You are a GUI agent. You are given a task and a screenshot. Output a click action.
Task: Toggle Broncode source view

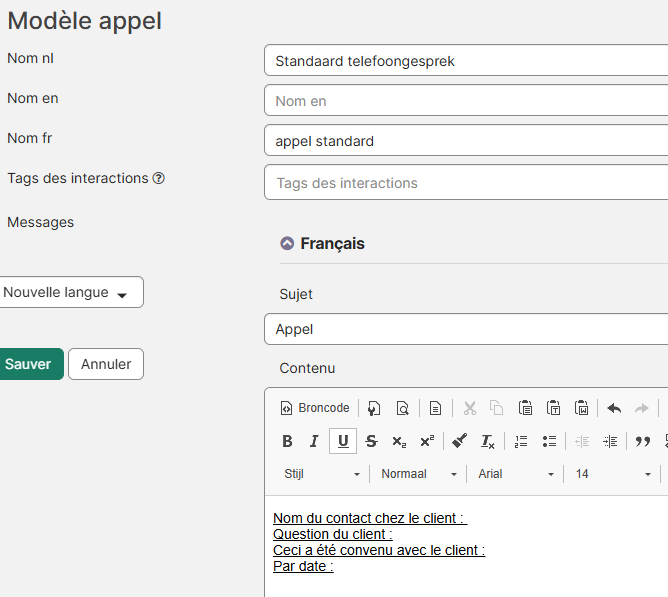(x=315, y=408)
